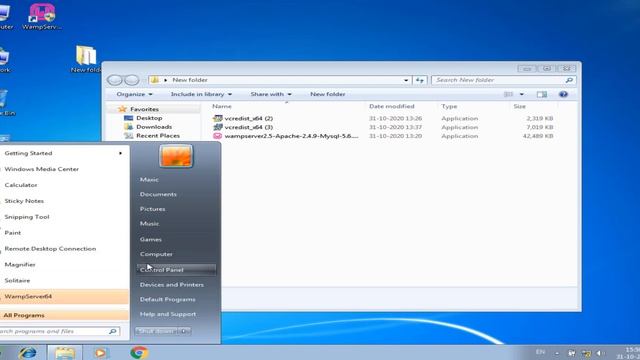Click the EN language indicator
The image size is (640, 360).
[x=540, y=352]
